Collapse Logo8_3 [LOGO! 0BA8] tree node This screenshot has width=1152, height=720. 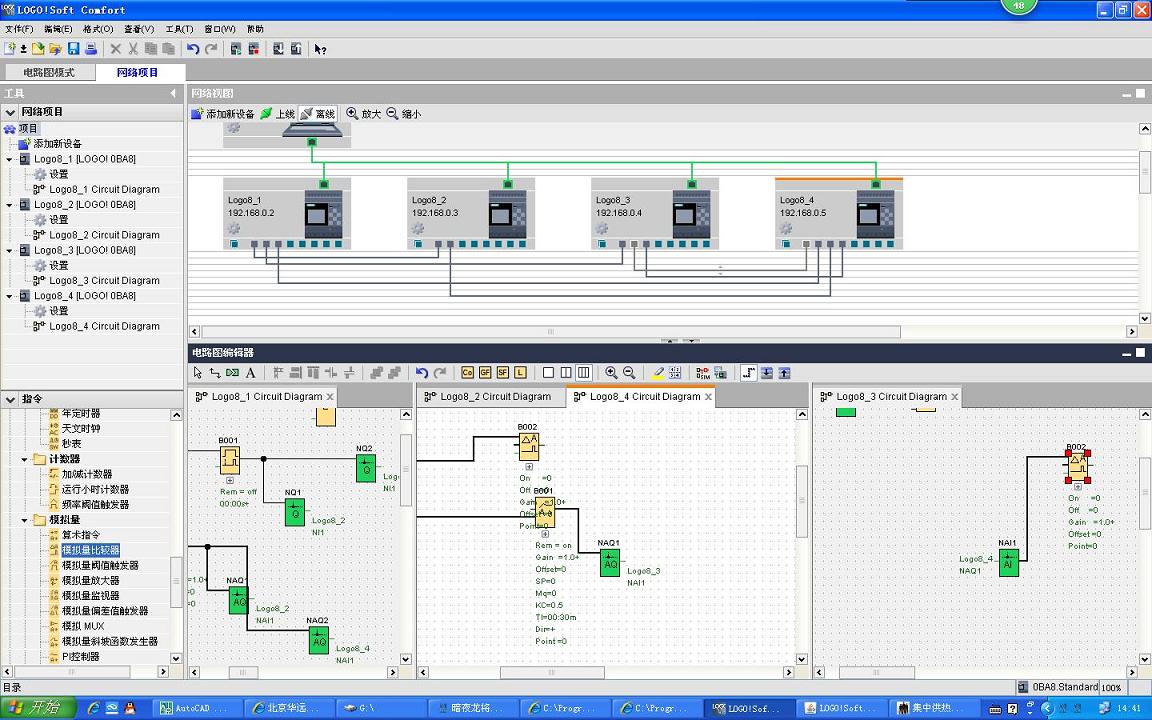click(10, 251)
